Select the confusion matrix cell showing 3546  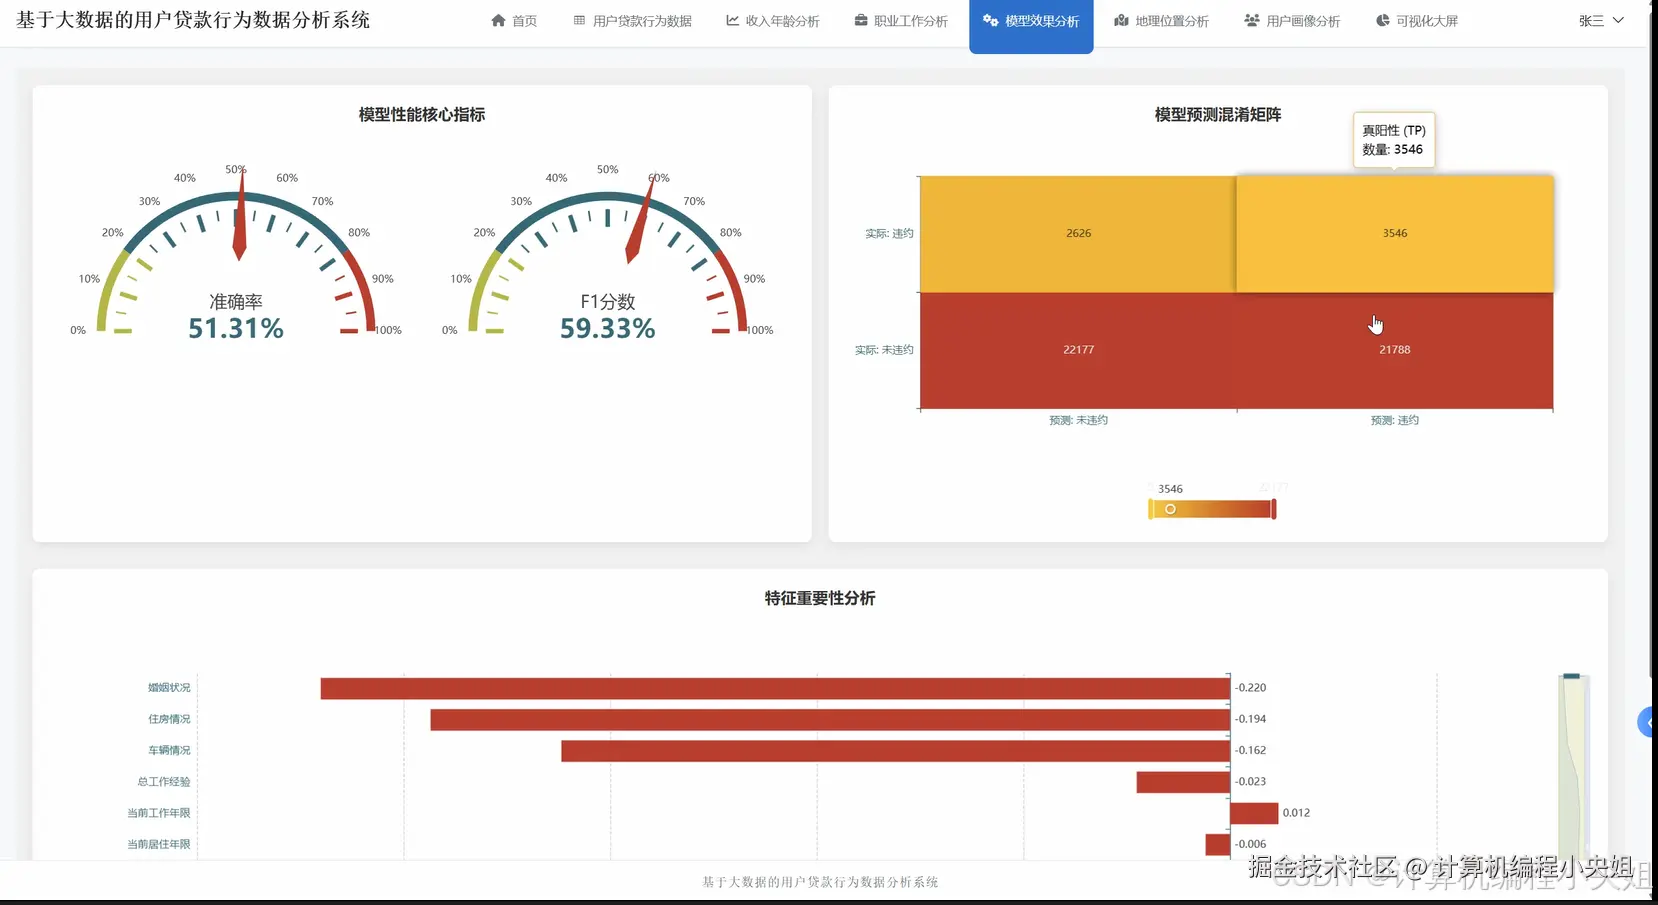click(x=1395, y=234)
